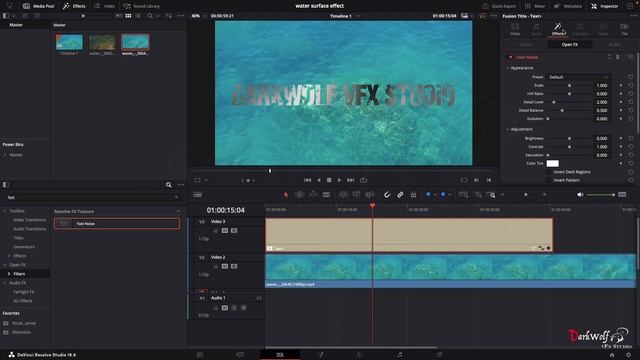Image resolution: width=640 pixels, height=360 pixels.
Task: Add keyframe for Scale parameter
Action: pyautogui.click(x=621, y=85)
